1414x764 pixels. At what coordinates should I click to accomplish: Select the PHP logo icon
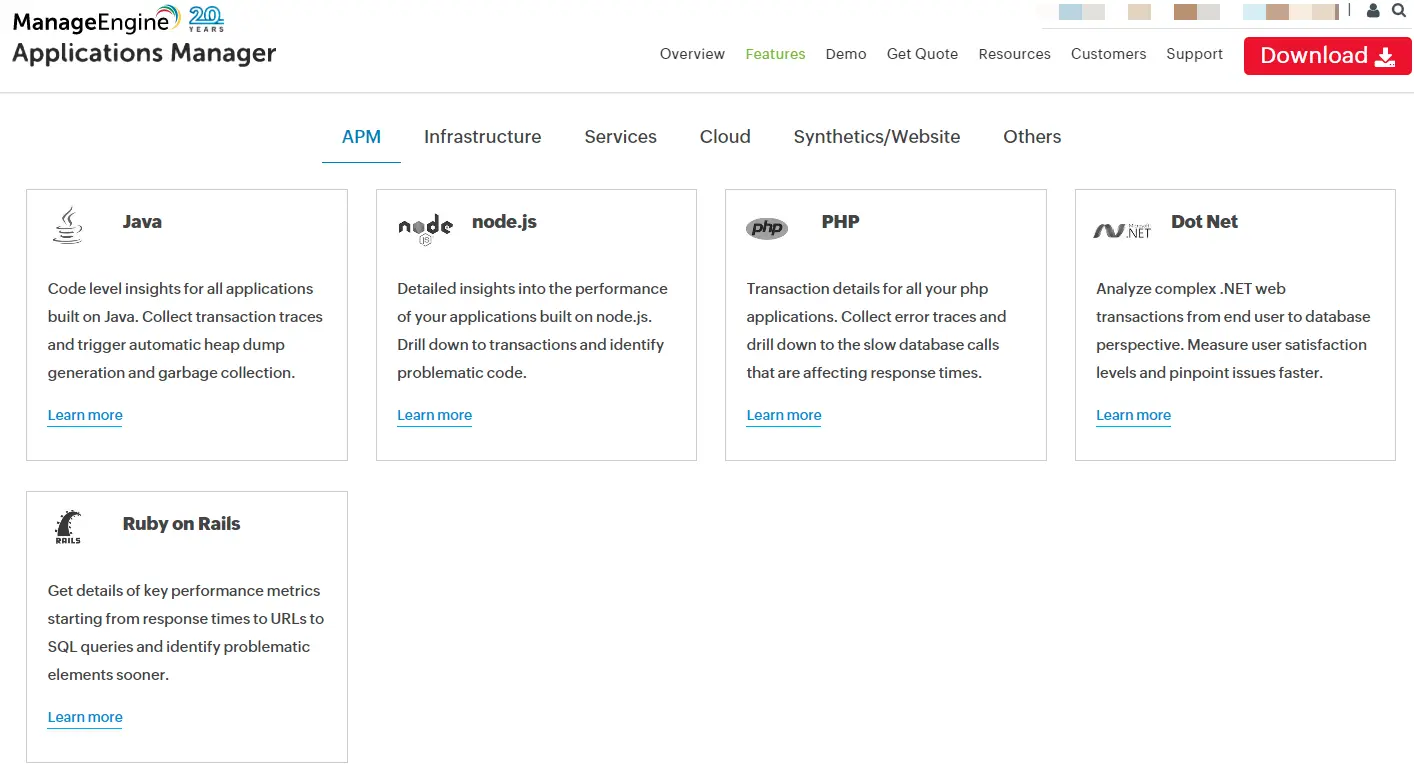point(766,227)
